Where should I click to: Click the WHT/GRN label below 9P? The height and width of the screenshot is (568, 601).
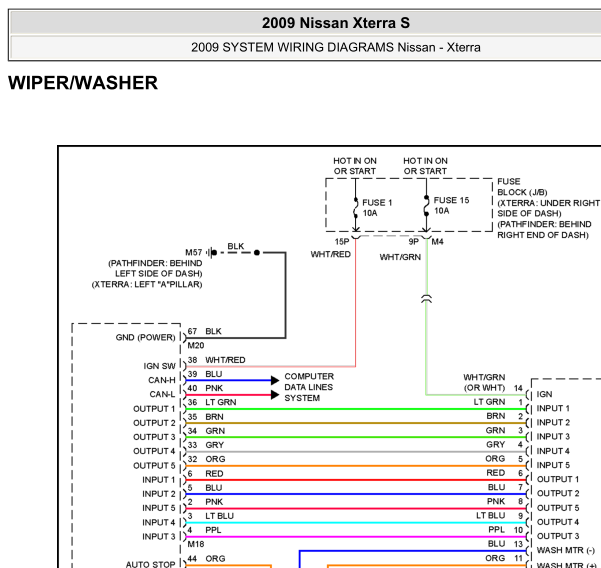click(400, 257)
